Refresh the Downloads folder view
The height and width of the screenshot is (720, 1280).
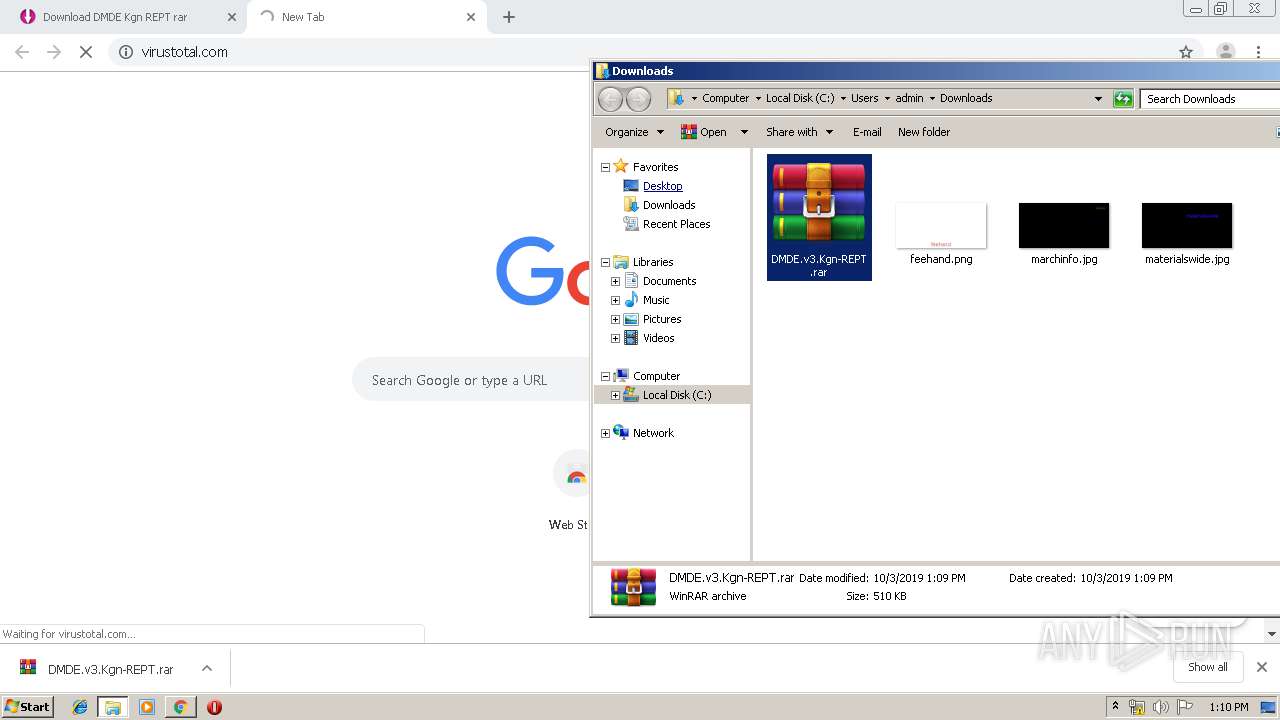click(1123, 99)
